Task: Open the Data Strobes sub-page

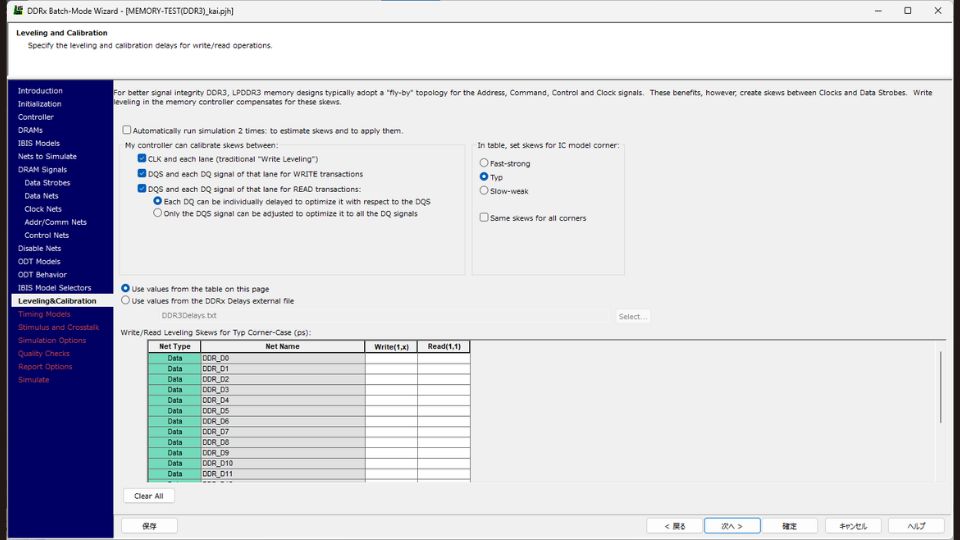Action: [47, 183]
